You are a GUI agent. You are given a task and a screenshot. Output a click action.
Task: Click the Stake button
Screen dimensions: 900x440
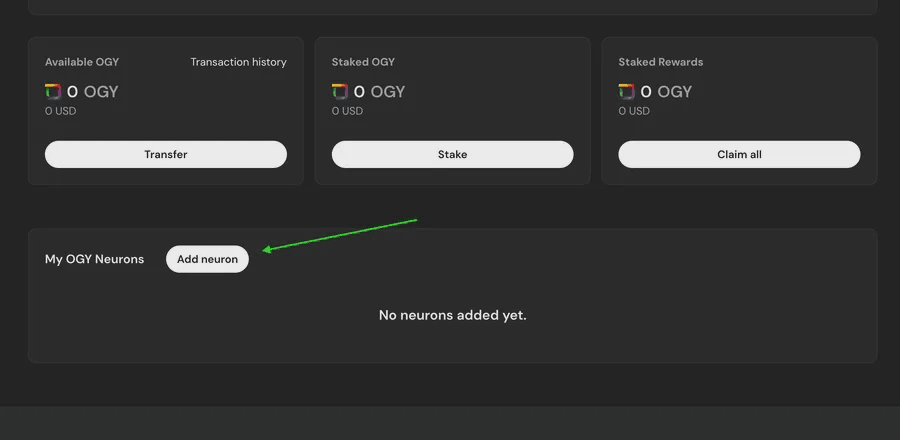pyautogui.click(x=452, y=154)
